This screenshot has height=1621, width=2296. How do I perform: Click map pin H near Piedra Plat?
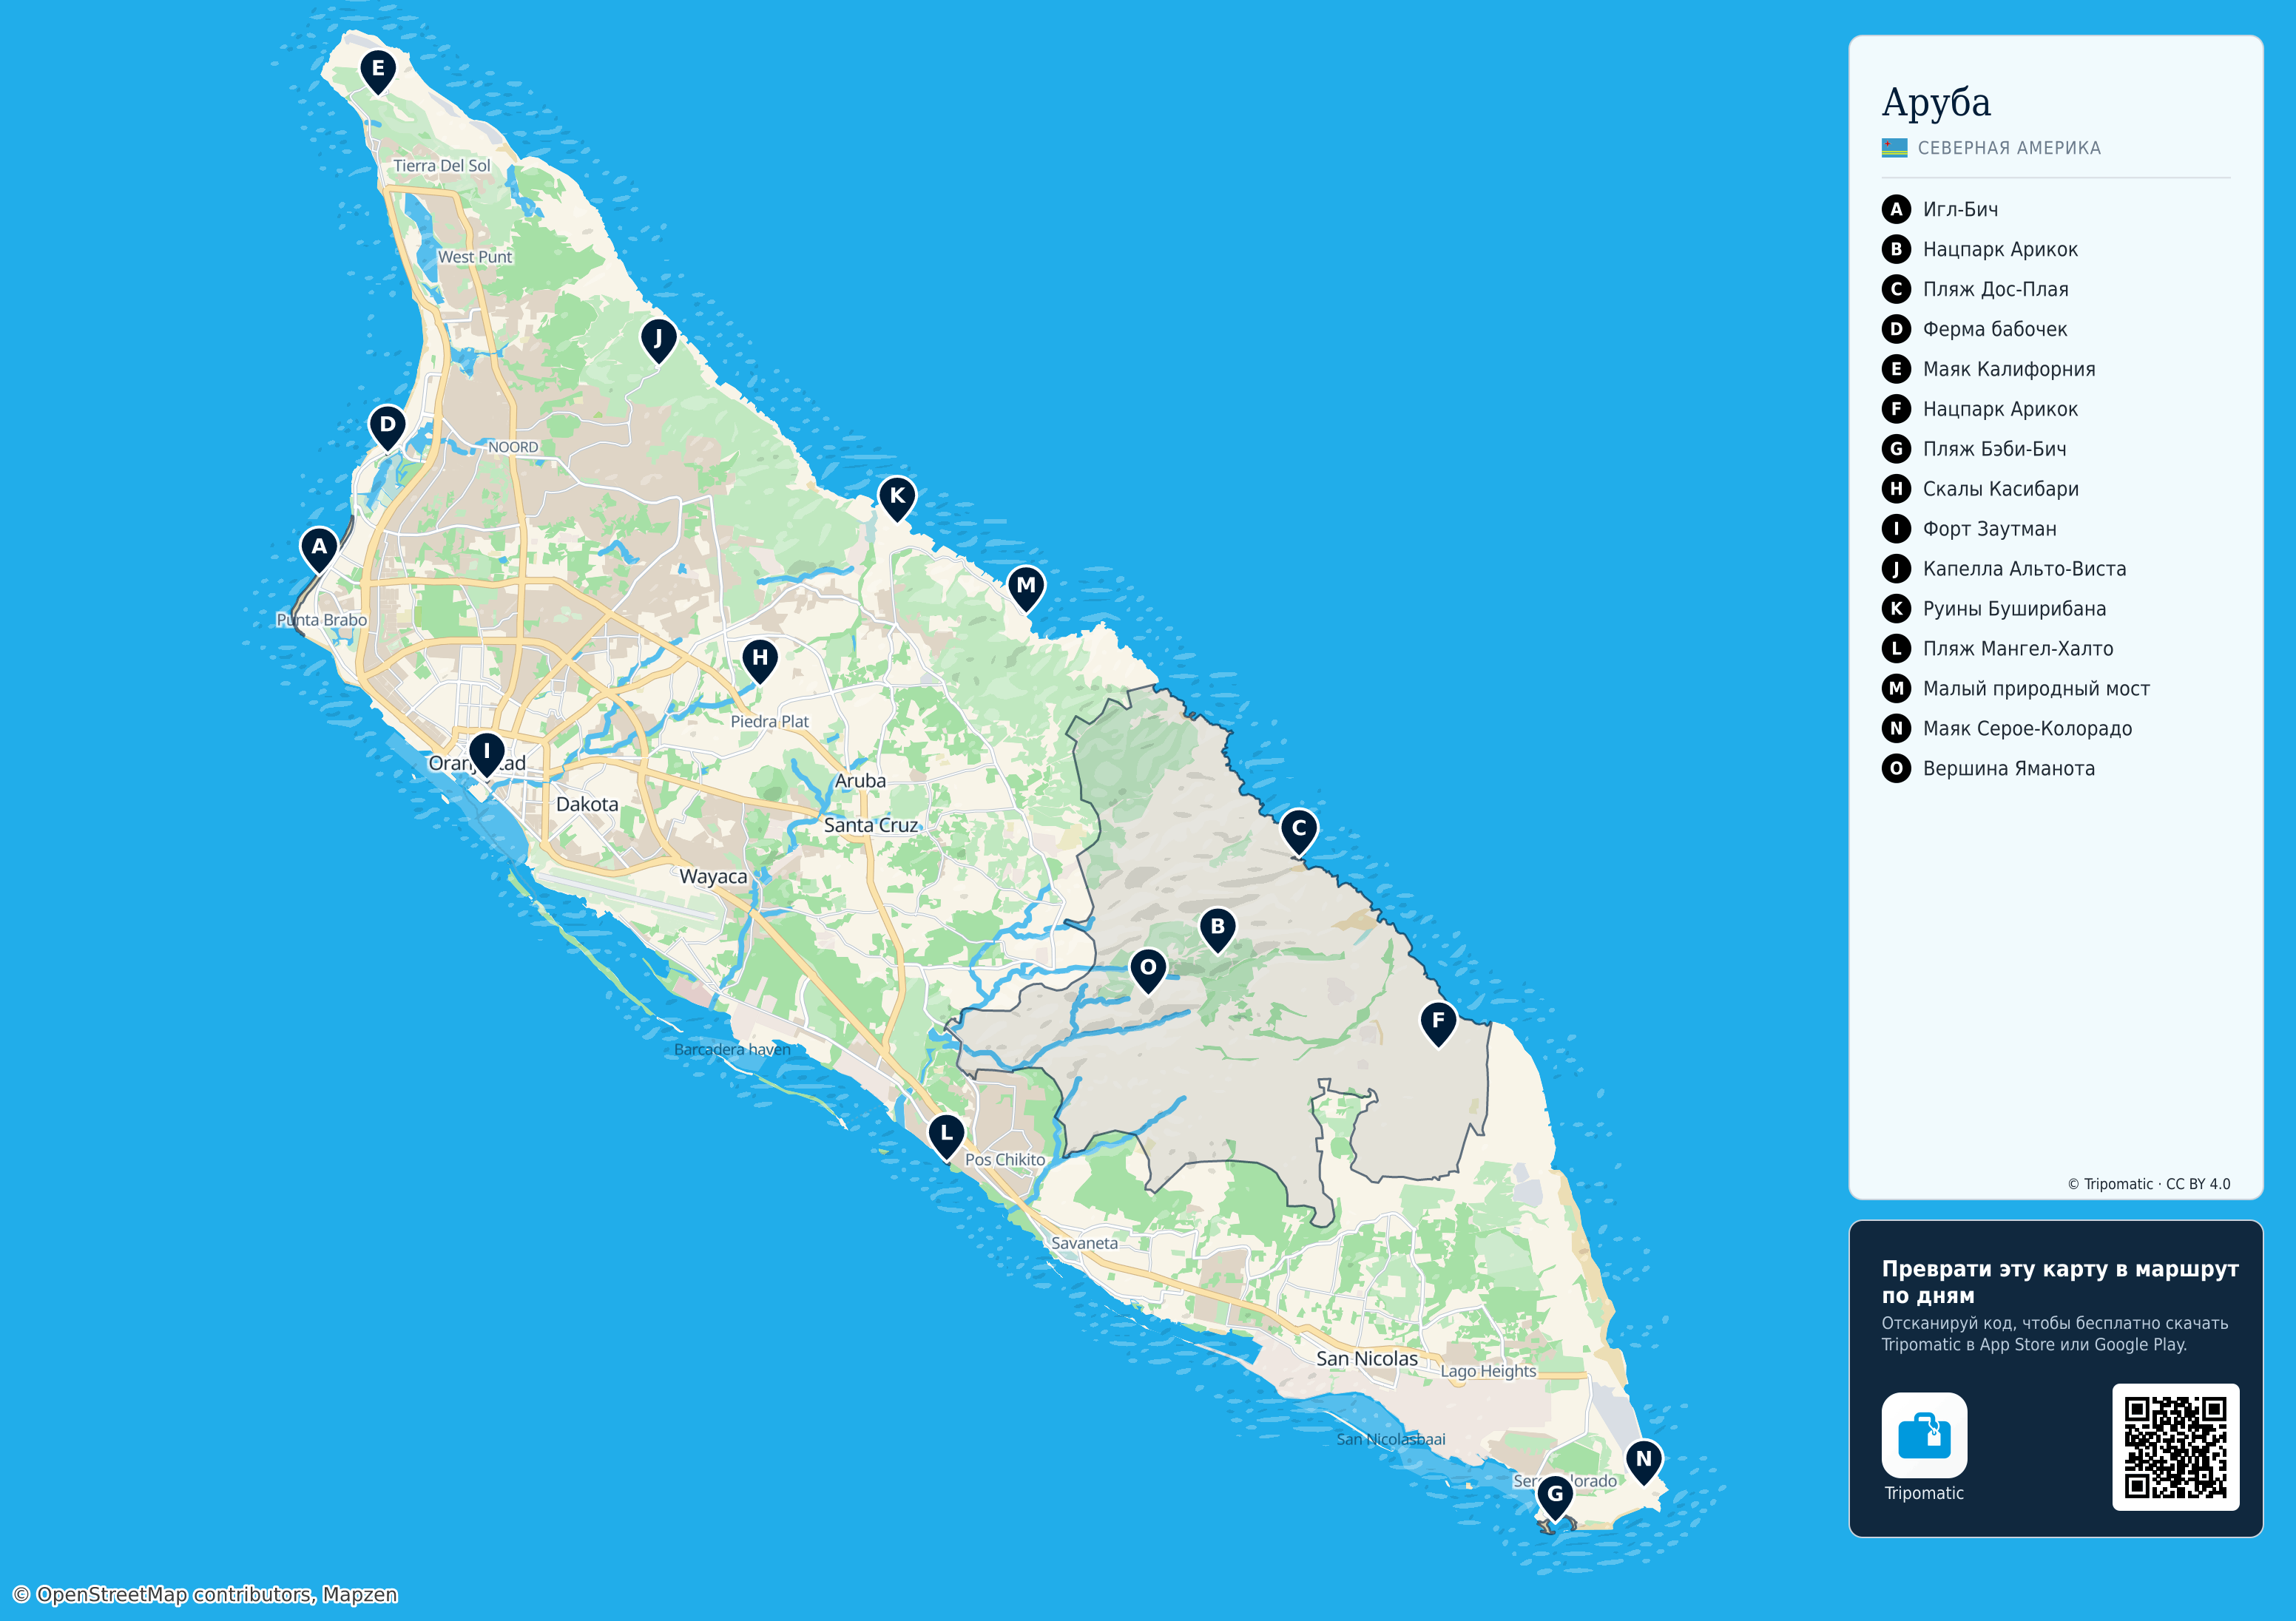760,660
